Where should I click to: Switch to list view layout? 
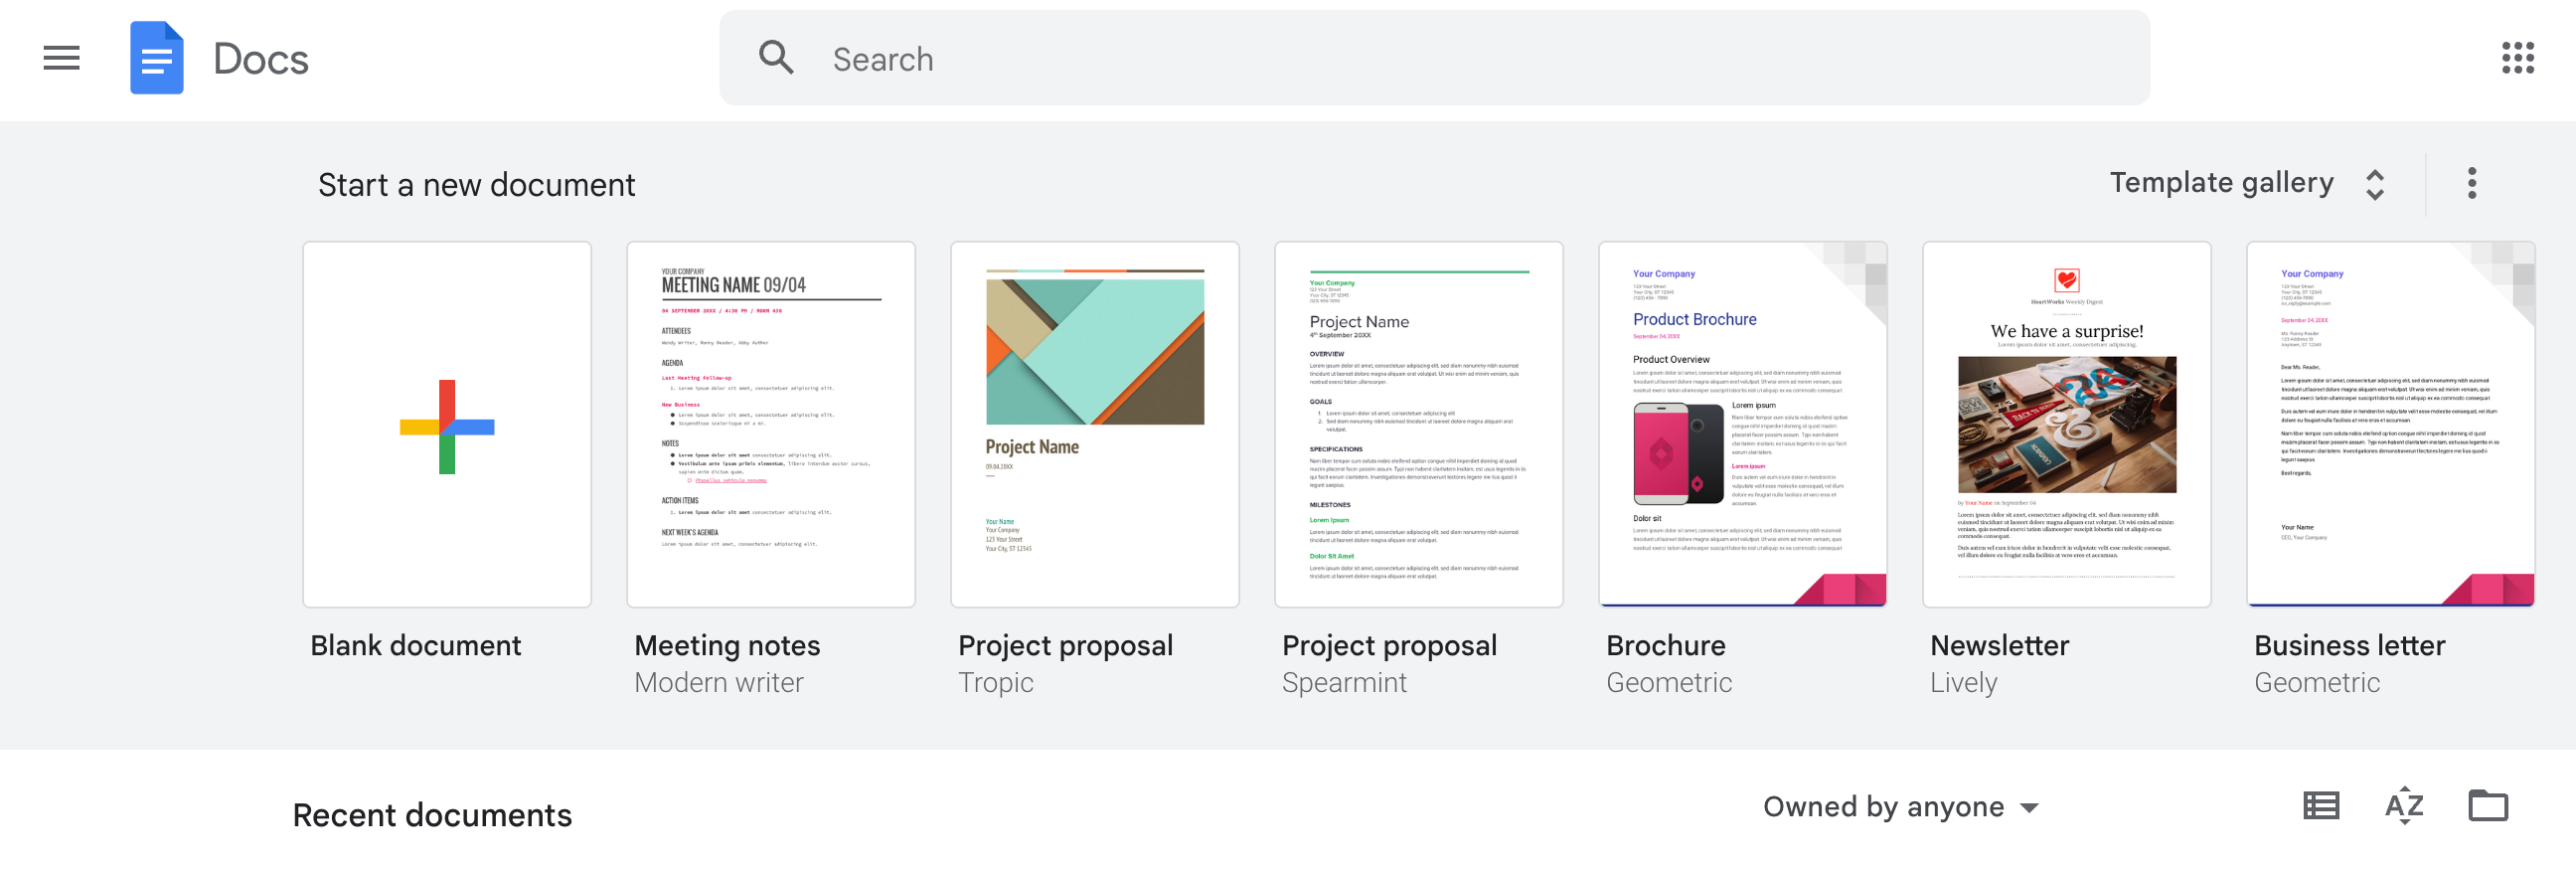[2320, 805]
